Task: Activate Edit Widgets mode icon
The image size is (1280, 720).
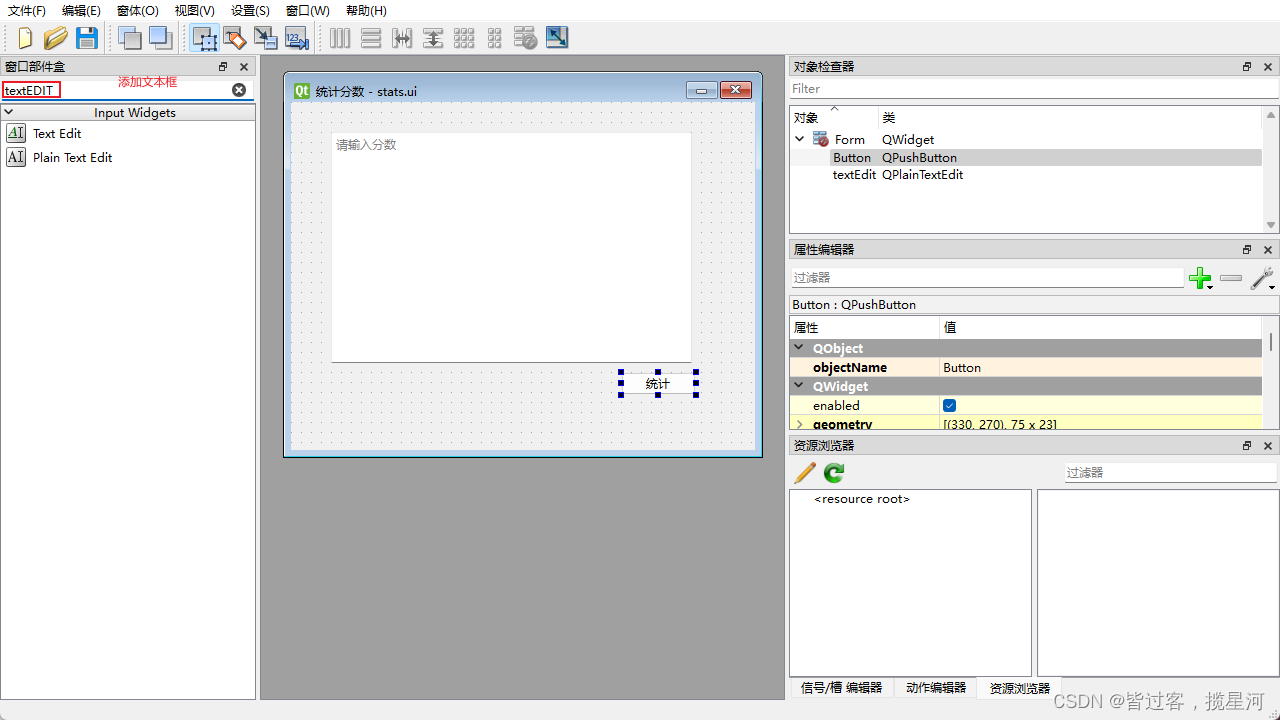Action: [205, 38]
